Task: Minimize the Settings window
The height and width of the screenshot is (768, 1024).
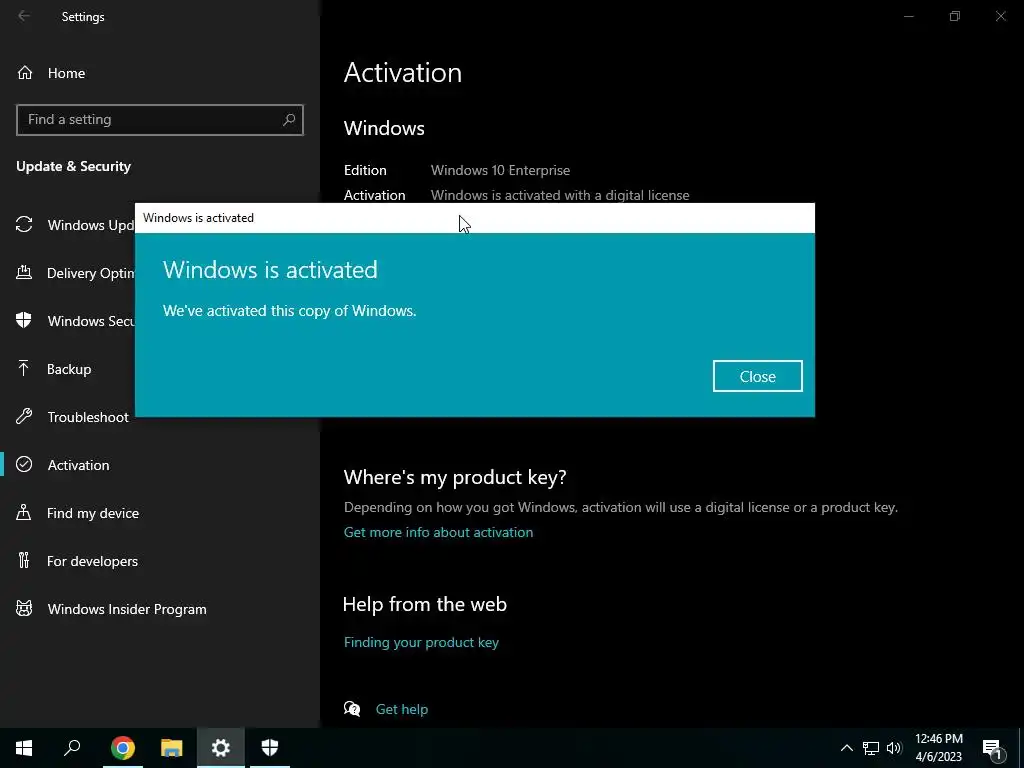Action: coord(908,16)
